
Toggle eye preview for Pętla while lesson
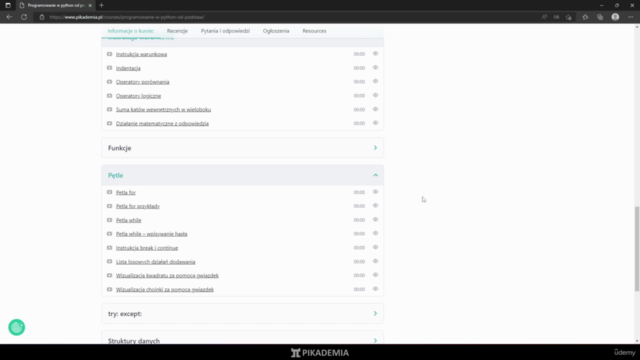pos(375,220)
